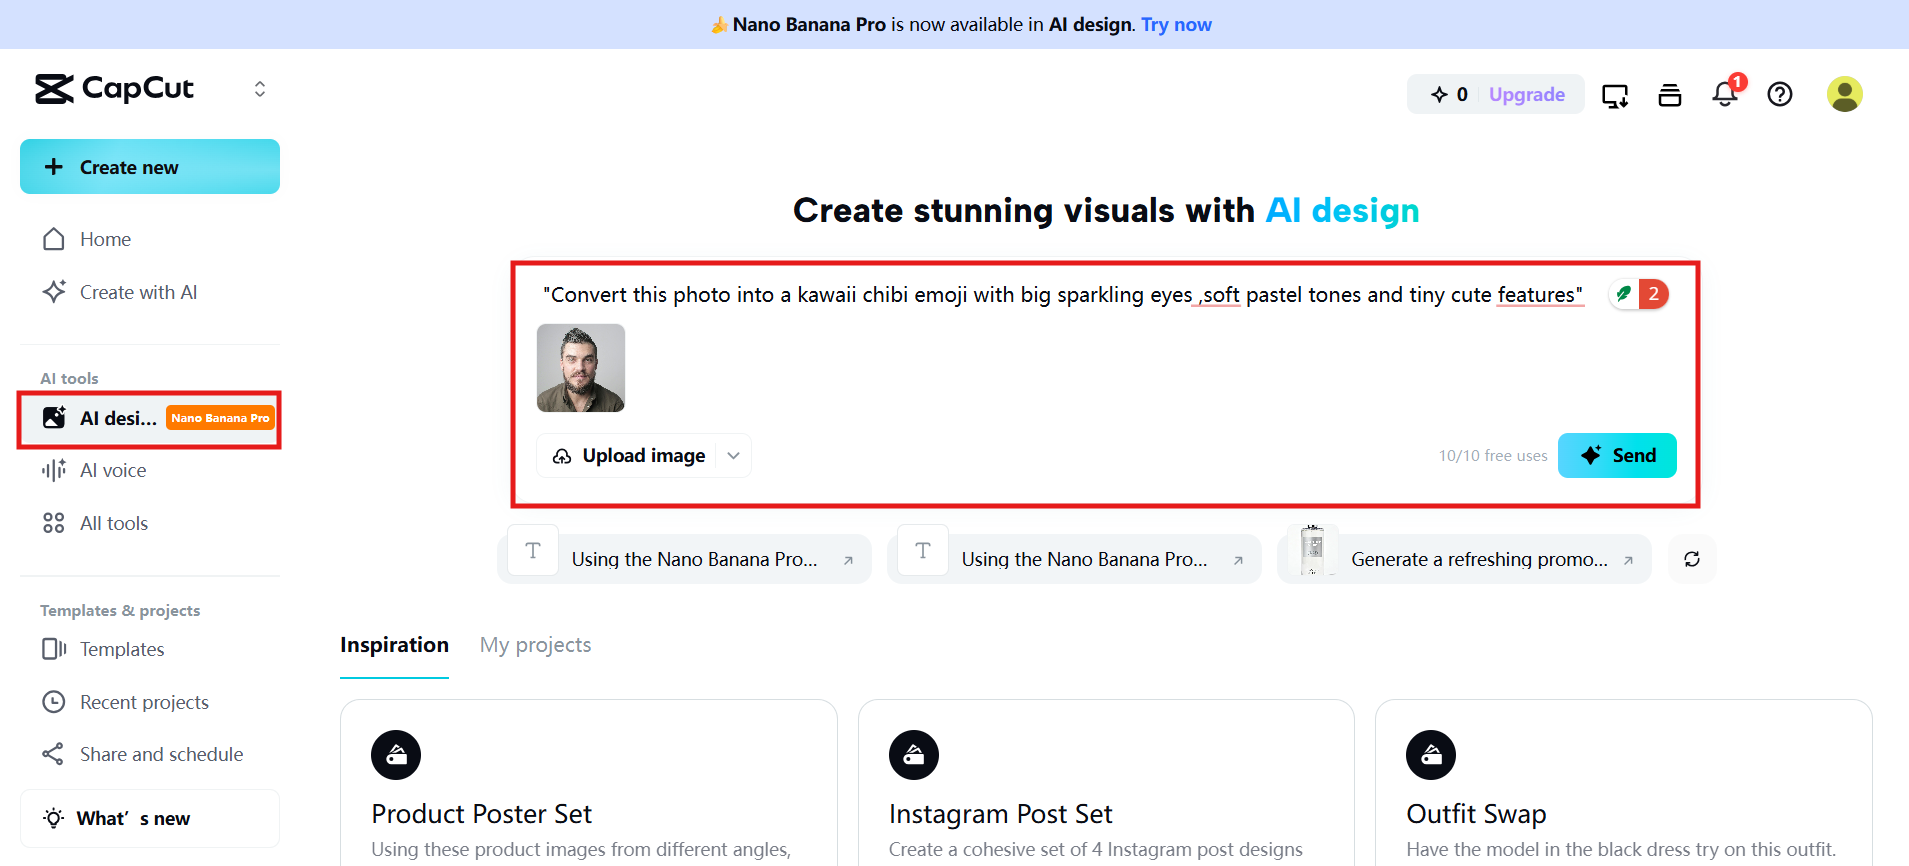The width and height of the screenshot is (1909, 866).
Task: Click the credits sparkle counter showing 0
Action: click(x=1449, y=94)
